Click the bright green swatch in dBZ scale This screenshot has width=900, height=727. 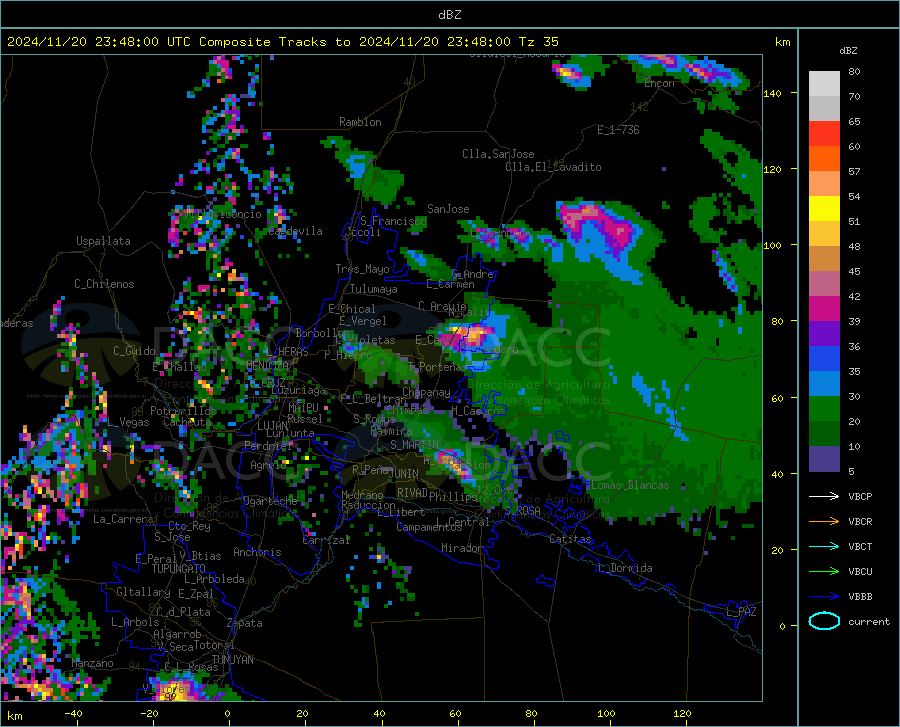(824, 409)
